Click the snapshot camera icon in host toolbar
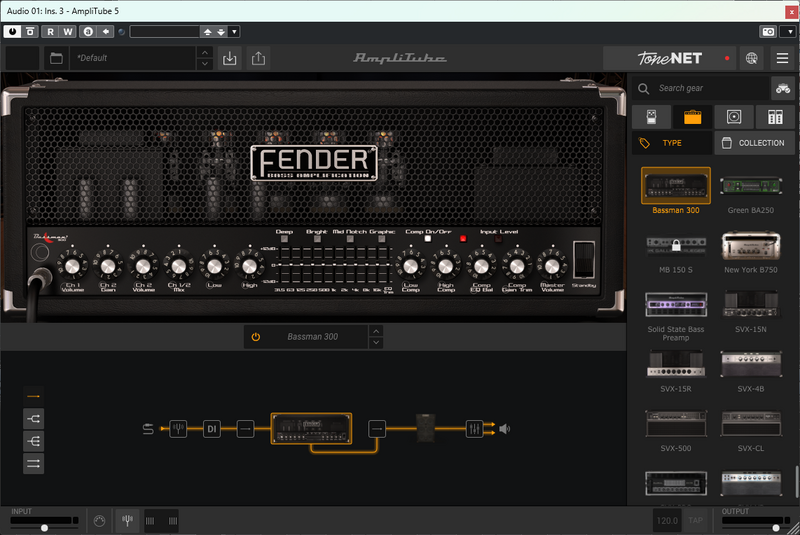Viewport: 800px width, 535px height. pos(768,32)
